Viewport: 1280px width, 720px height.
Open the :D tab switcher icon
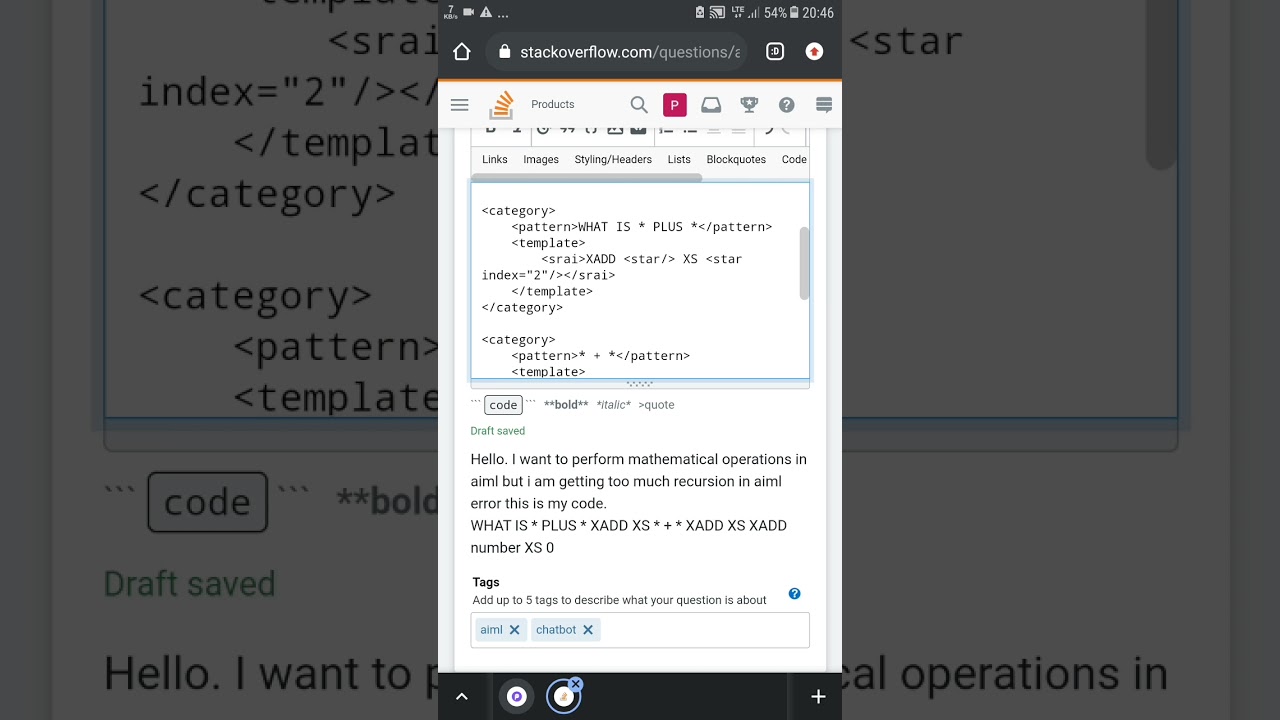(775, 52)
